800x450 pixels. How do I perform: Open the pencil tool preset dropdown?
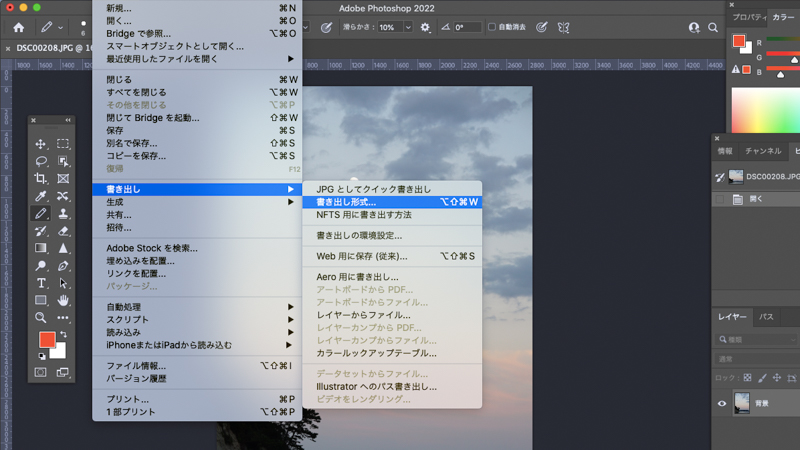61,28
